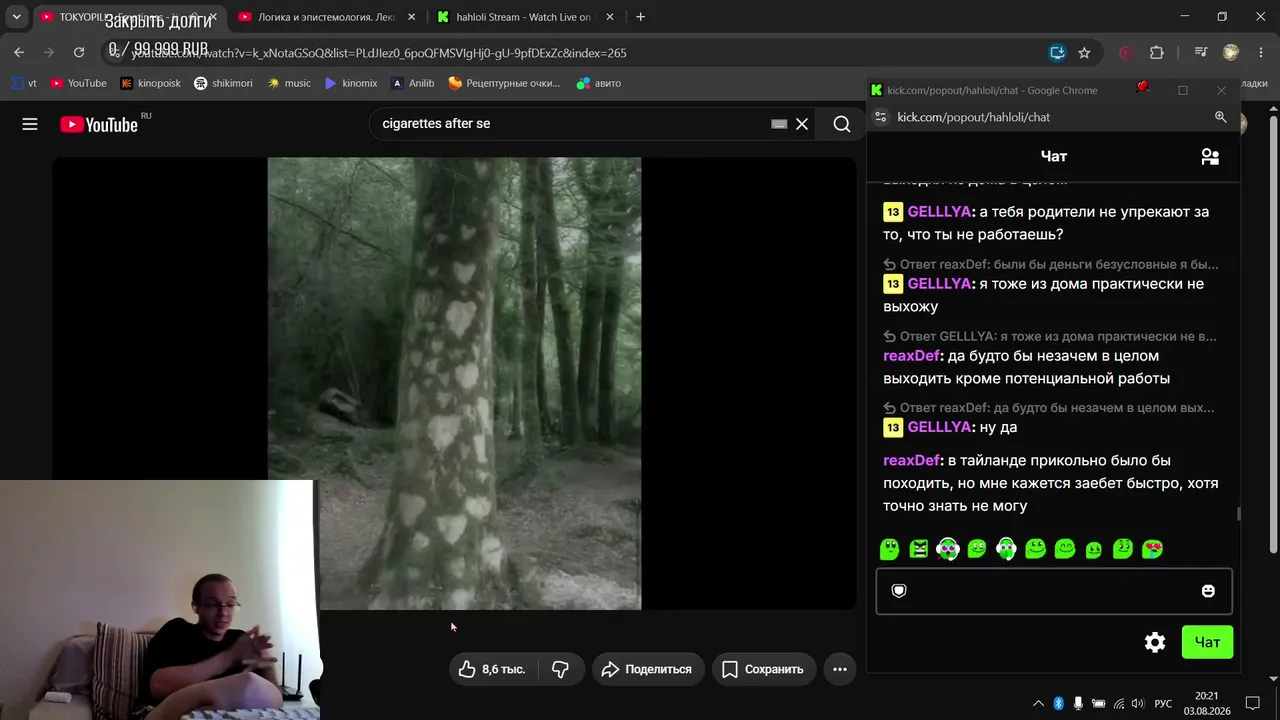1280x720 pixels.
Task: Open Kick chat settings gear
Action: point(1155,642)
